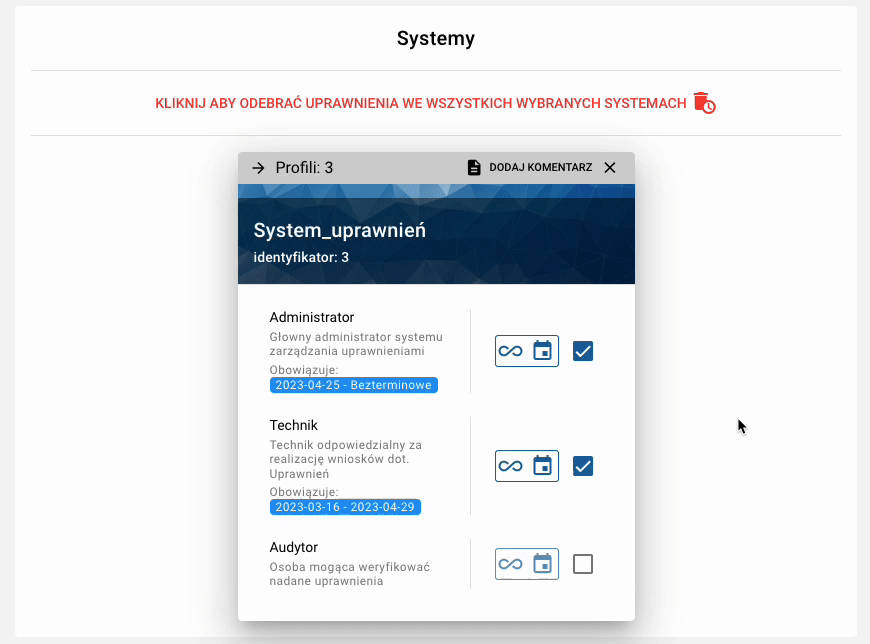Enable the Audytor profile checkbox

583,564
